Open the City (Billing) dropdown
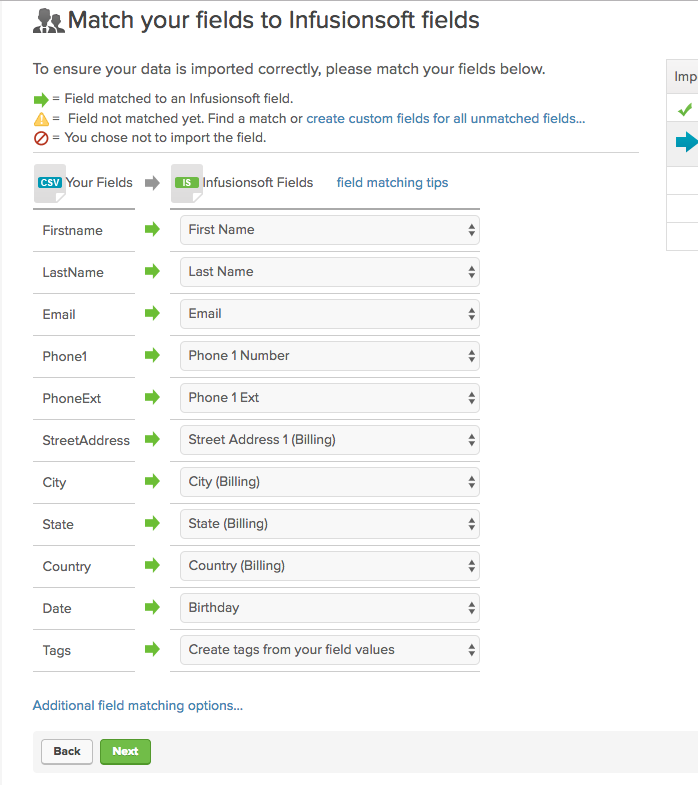 click(329, 482)
